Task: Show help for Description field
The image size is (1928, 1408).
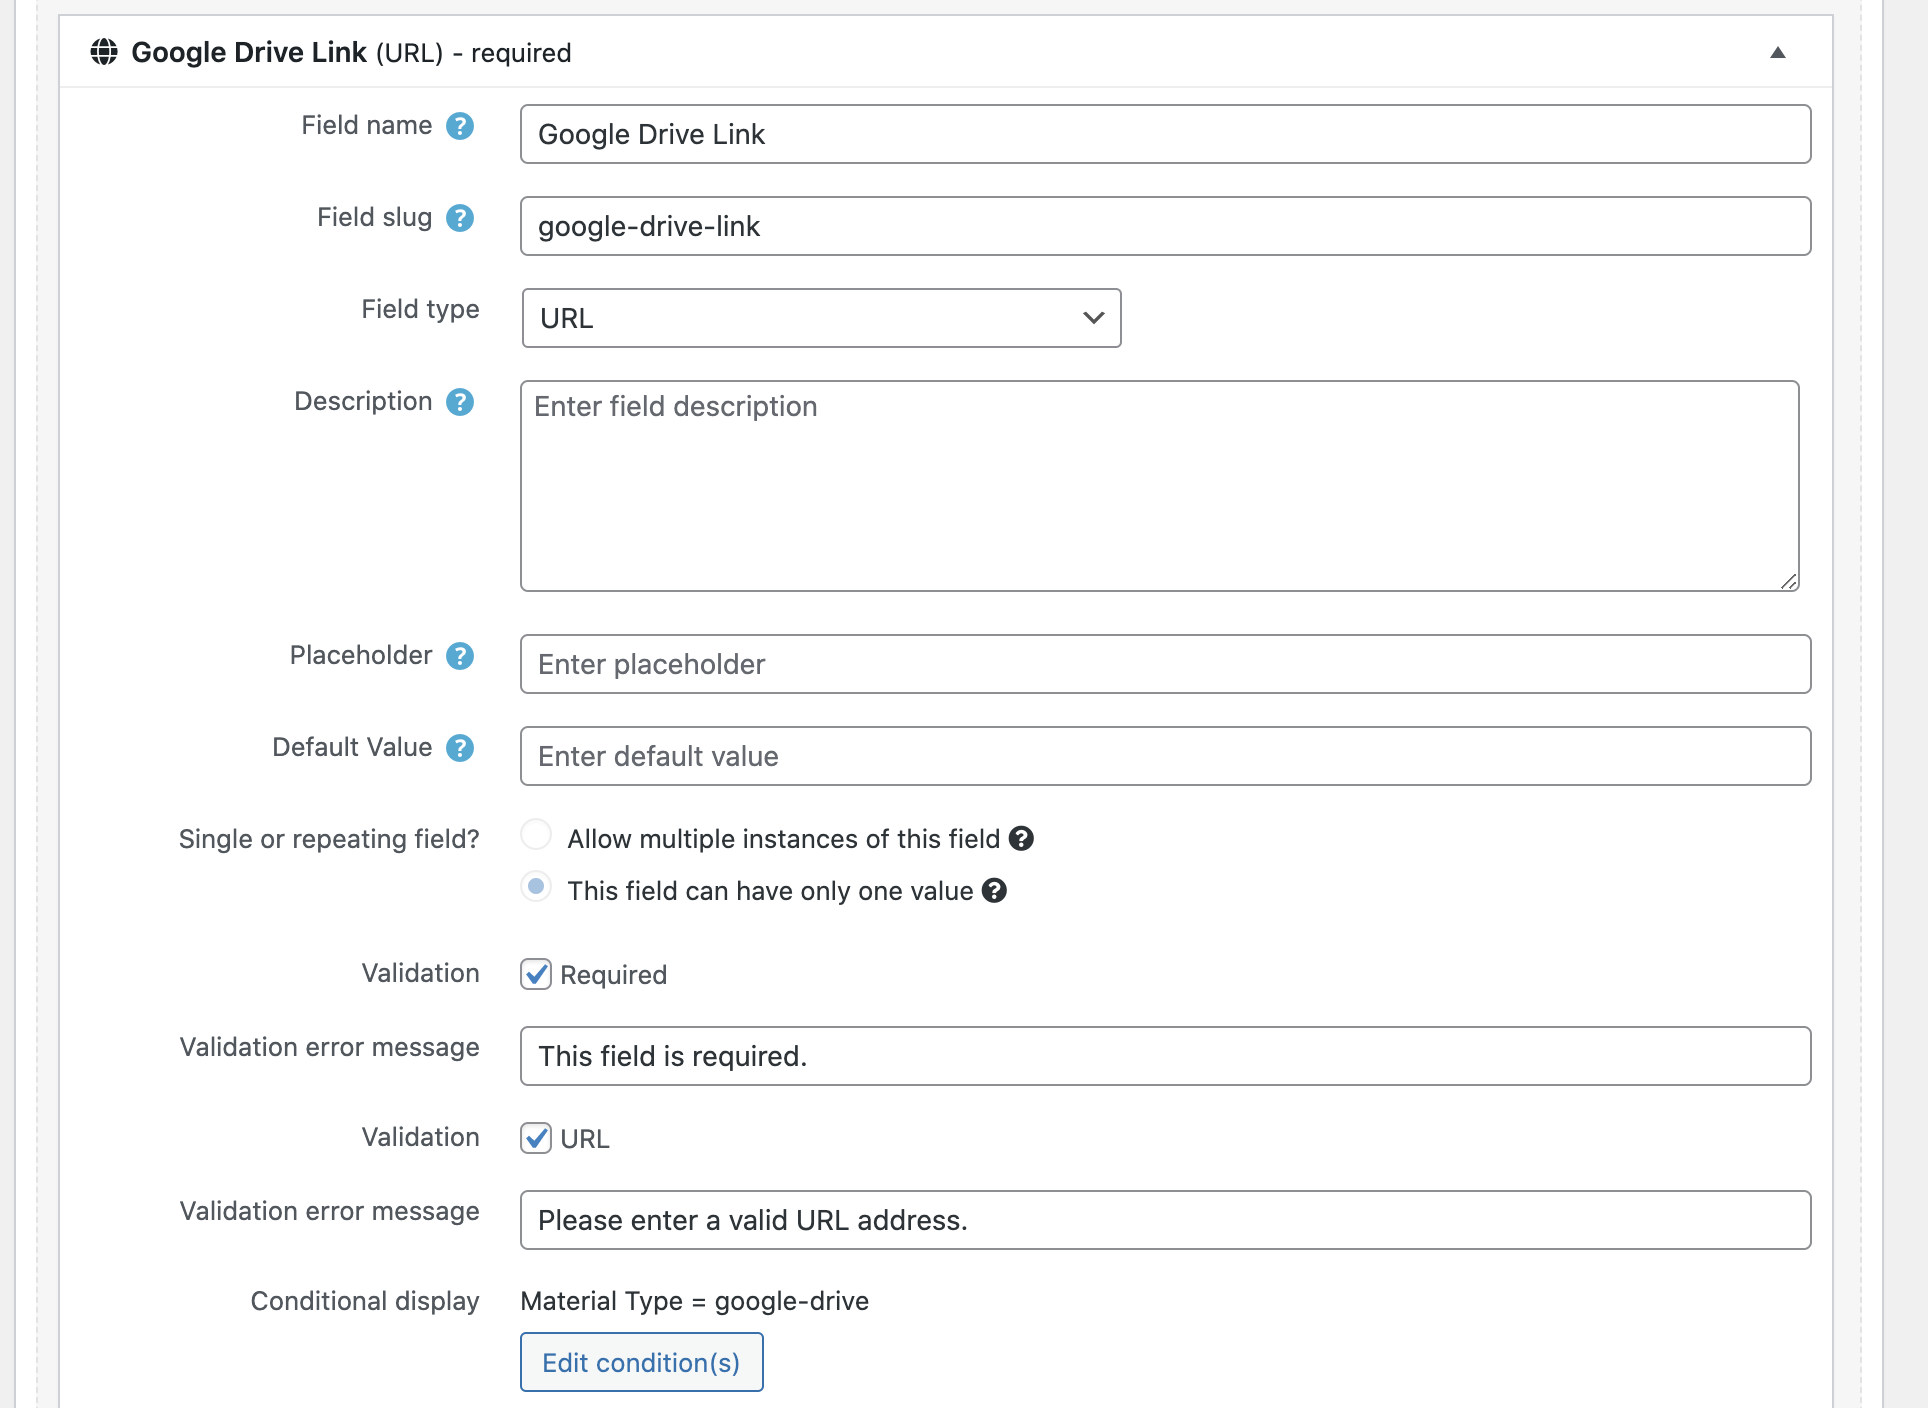Action: point(460,402)
